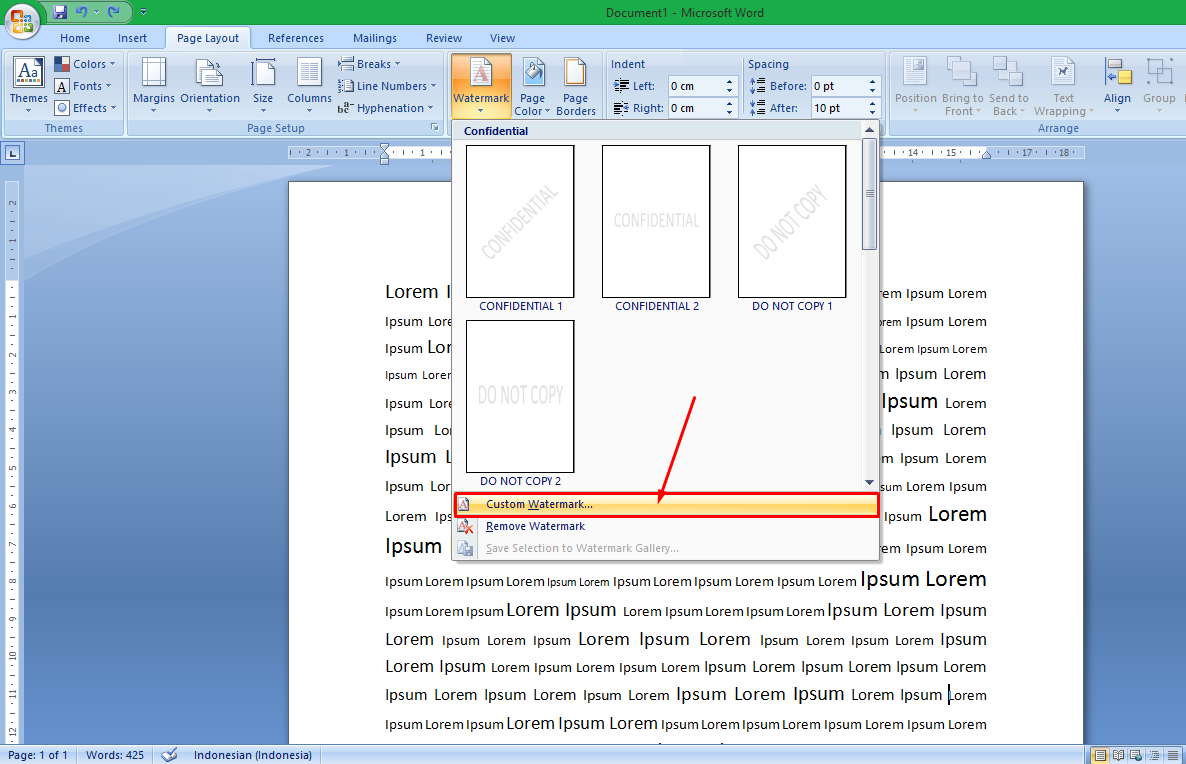Switch to Web Layout view
This screenshot has height=764, width=1186.
1136,755
